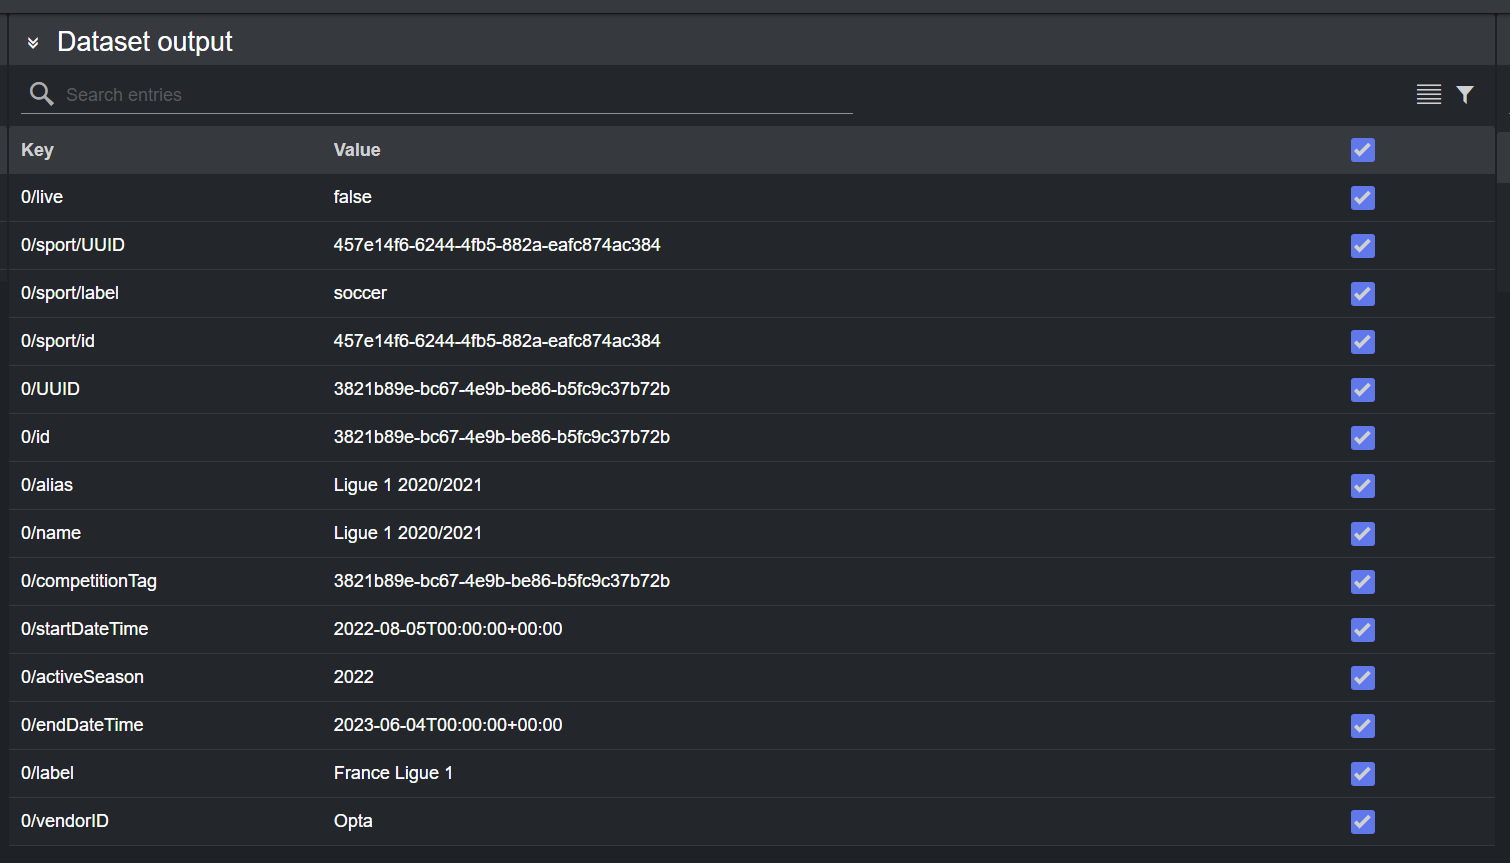
Task: Toggle the select-all header checkbox
Action: click(1362, 150)
